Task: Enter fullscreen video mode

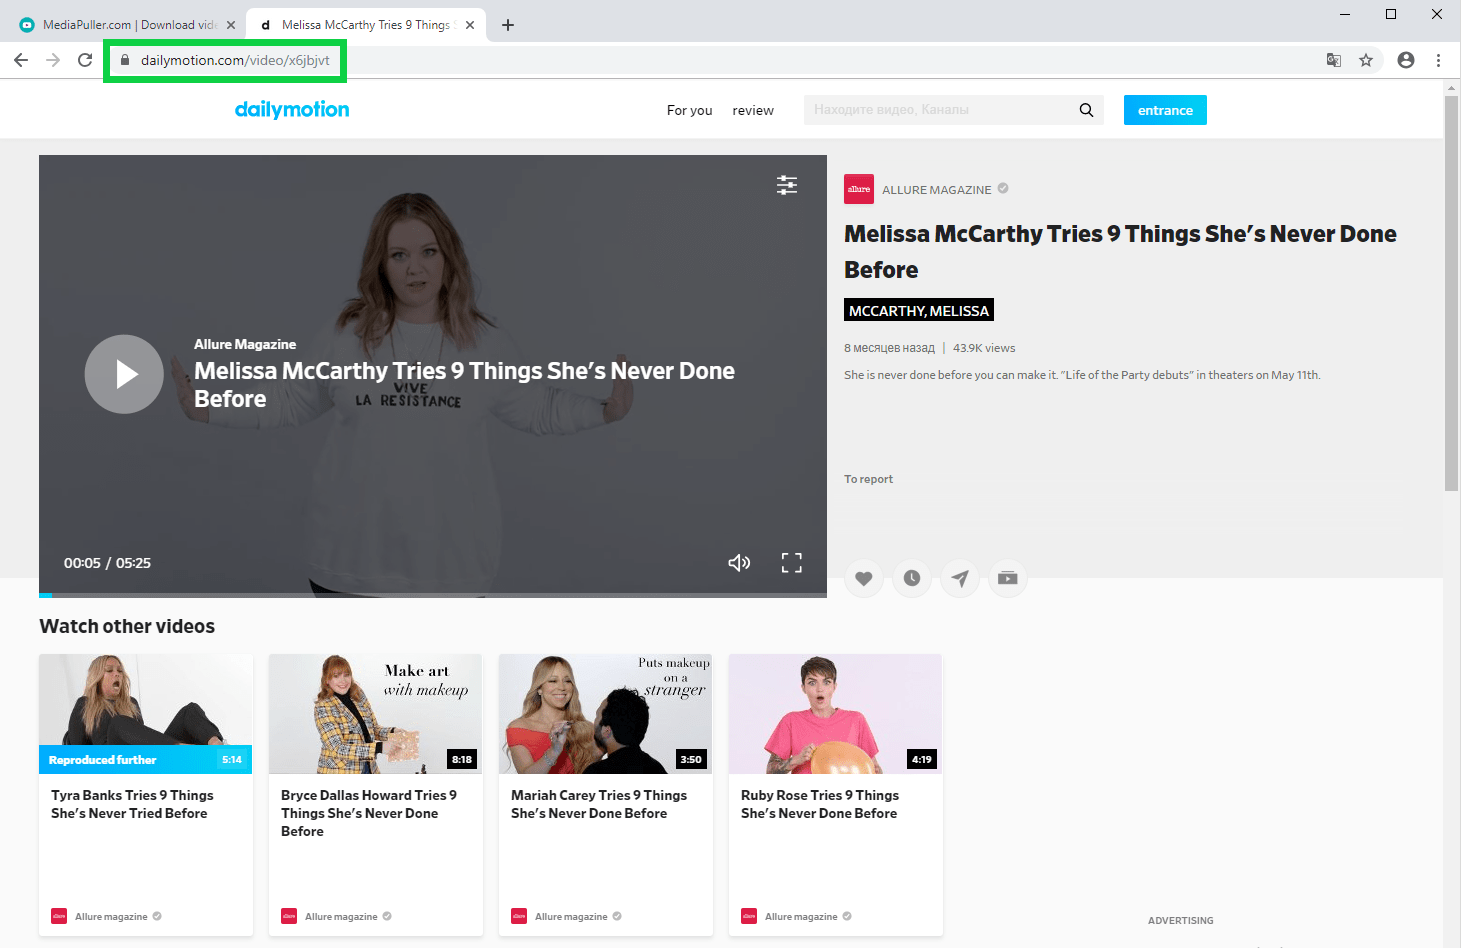Action: click(x=791, y=563)
